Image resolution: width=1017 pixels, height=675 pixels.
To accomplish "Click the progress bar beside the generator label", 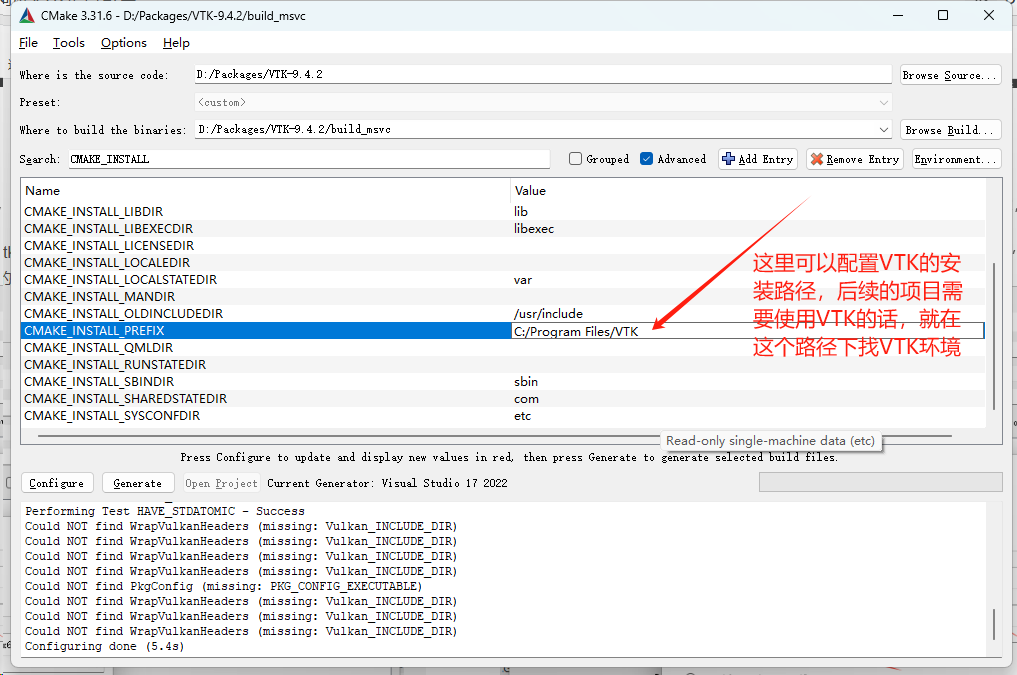I will click(x=881, y=482).
